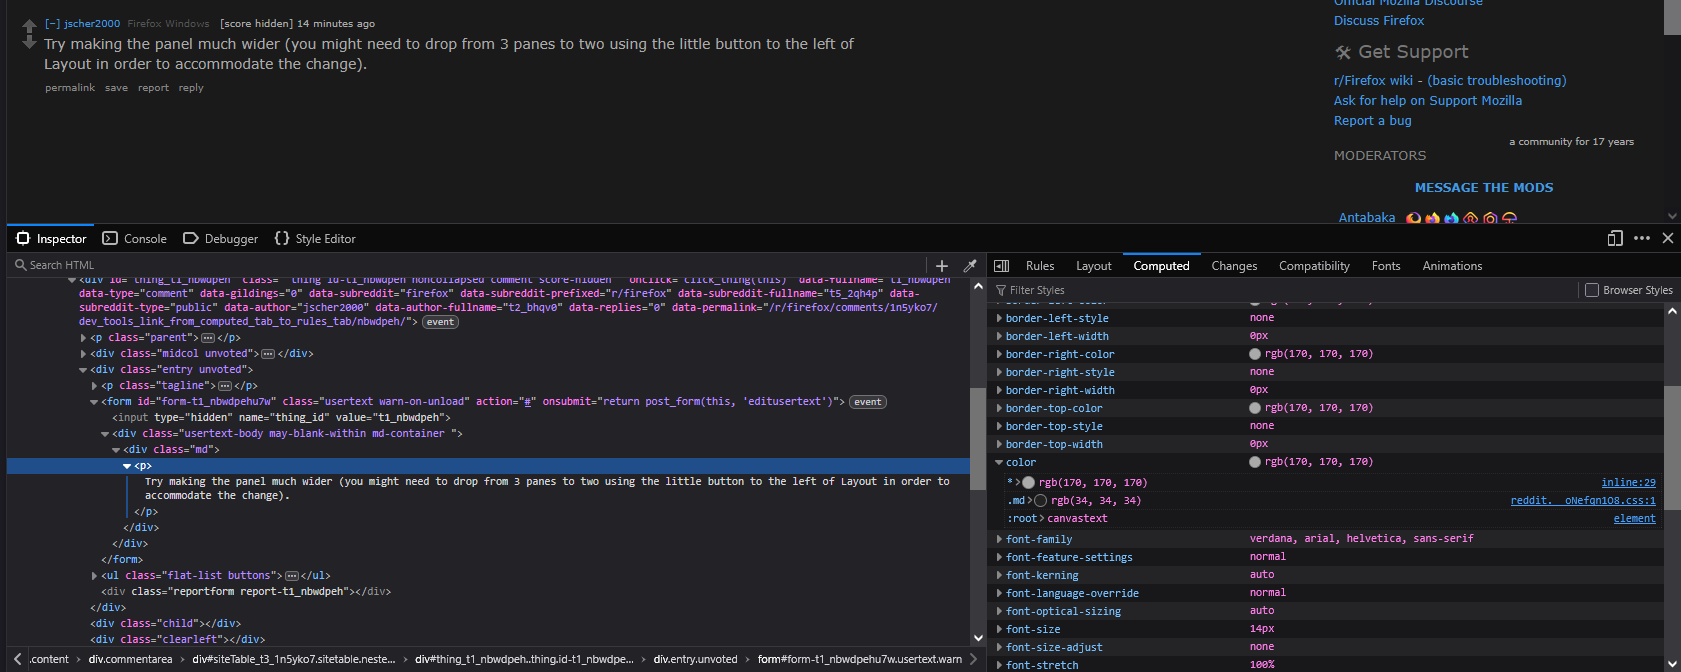Click the comment permalink link
The width and height of the screenshot is (1681, 672).
click(x=70, y=88)
